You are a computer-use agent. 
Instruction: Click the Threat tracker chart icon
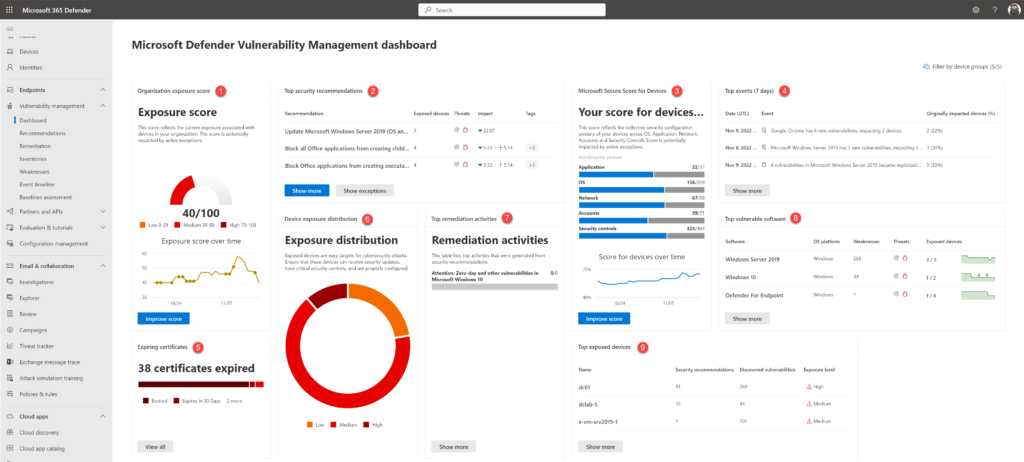point(10,346)
